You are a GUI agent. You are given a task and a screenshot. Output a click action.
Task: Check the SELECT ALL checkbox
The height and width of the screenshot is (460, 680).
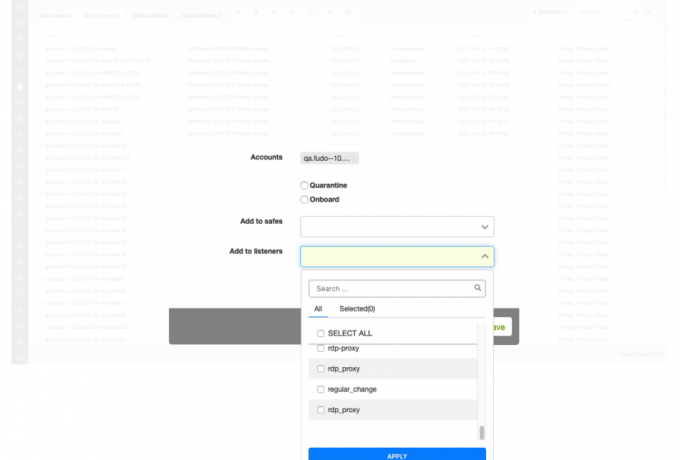point(320,333)
